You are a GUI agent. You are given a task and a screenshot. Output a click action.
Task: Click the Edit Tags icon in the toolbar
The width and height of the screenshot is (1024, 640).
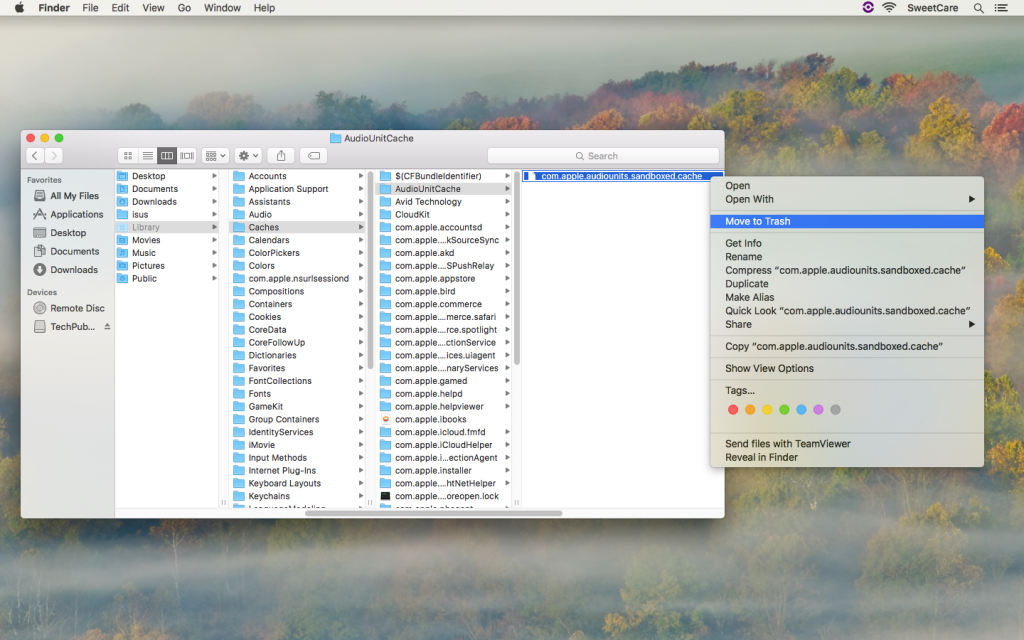[x=311, y=155]
